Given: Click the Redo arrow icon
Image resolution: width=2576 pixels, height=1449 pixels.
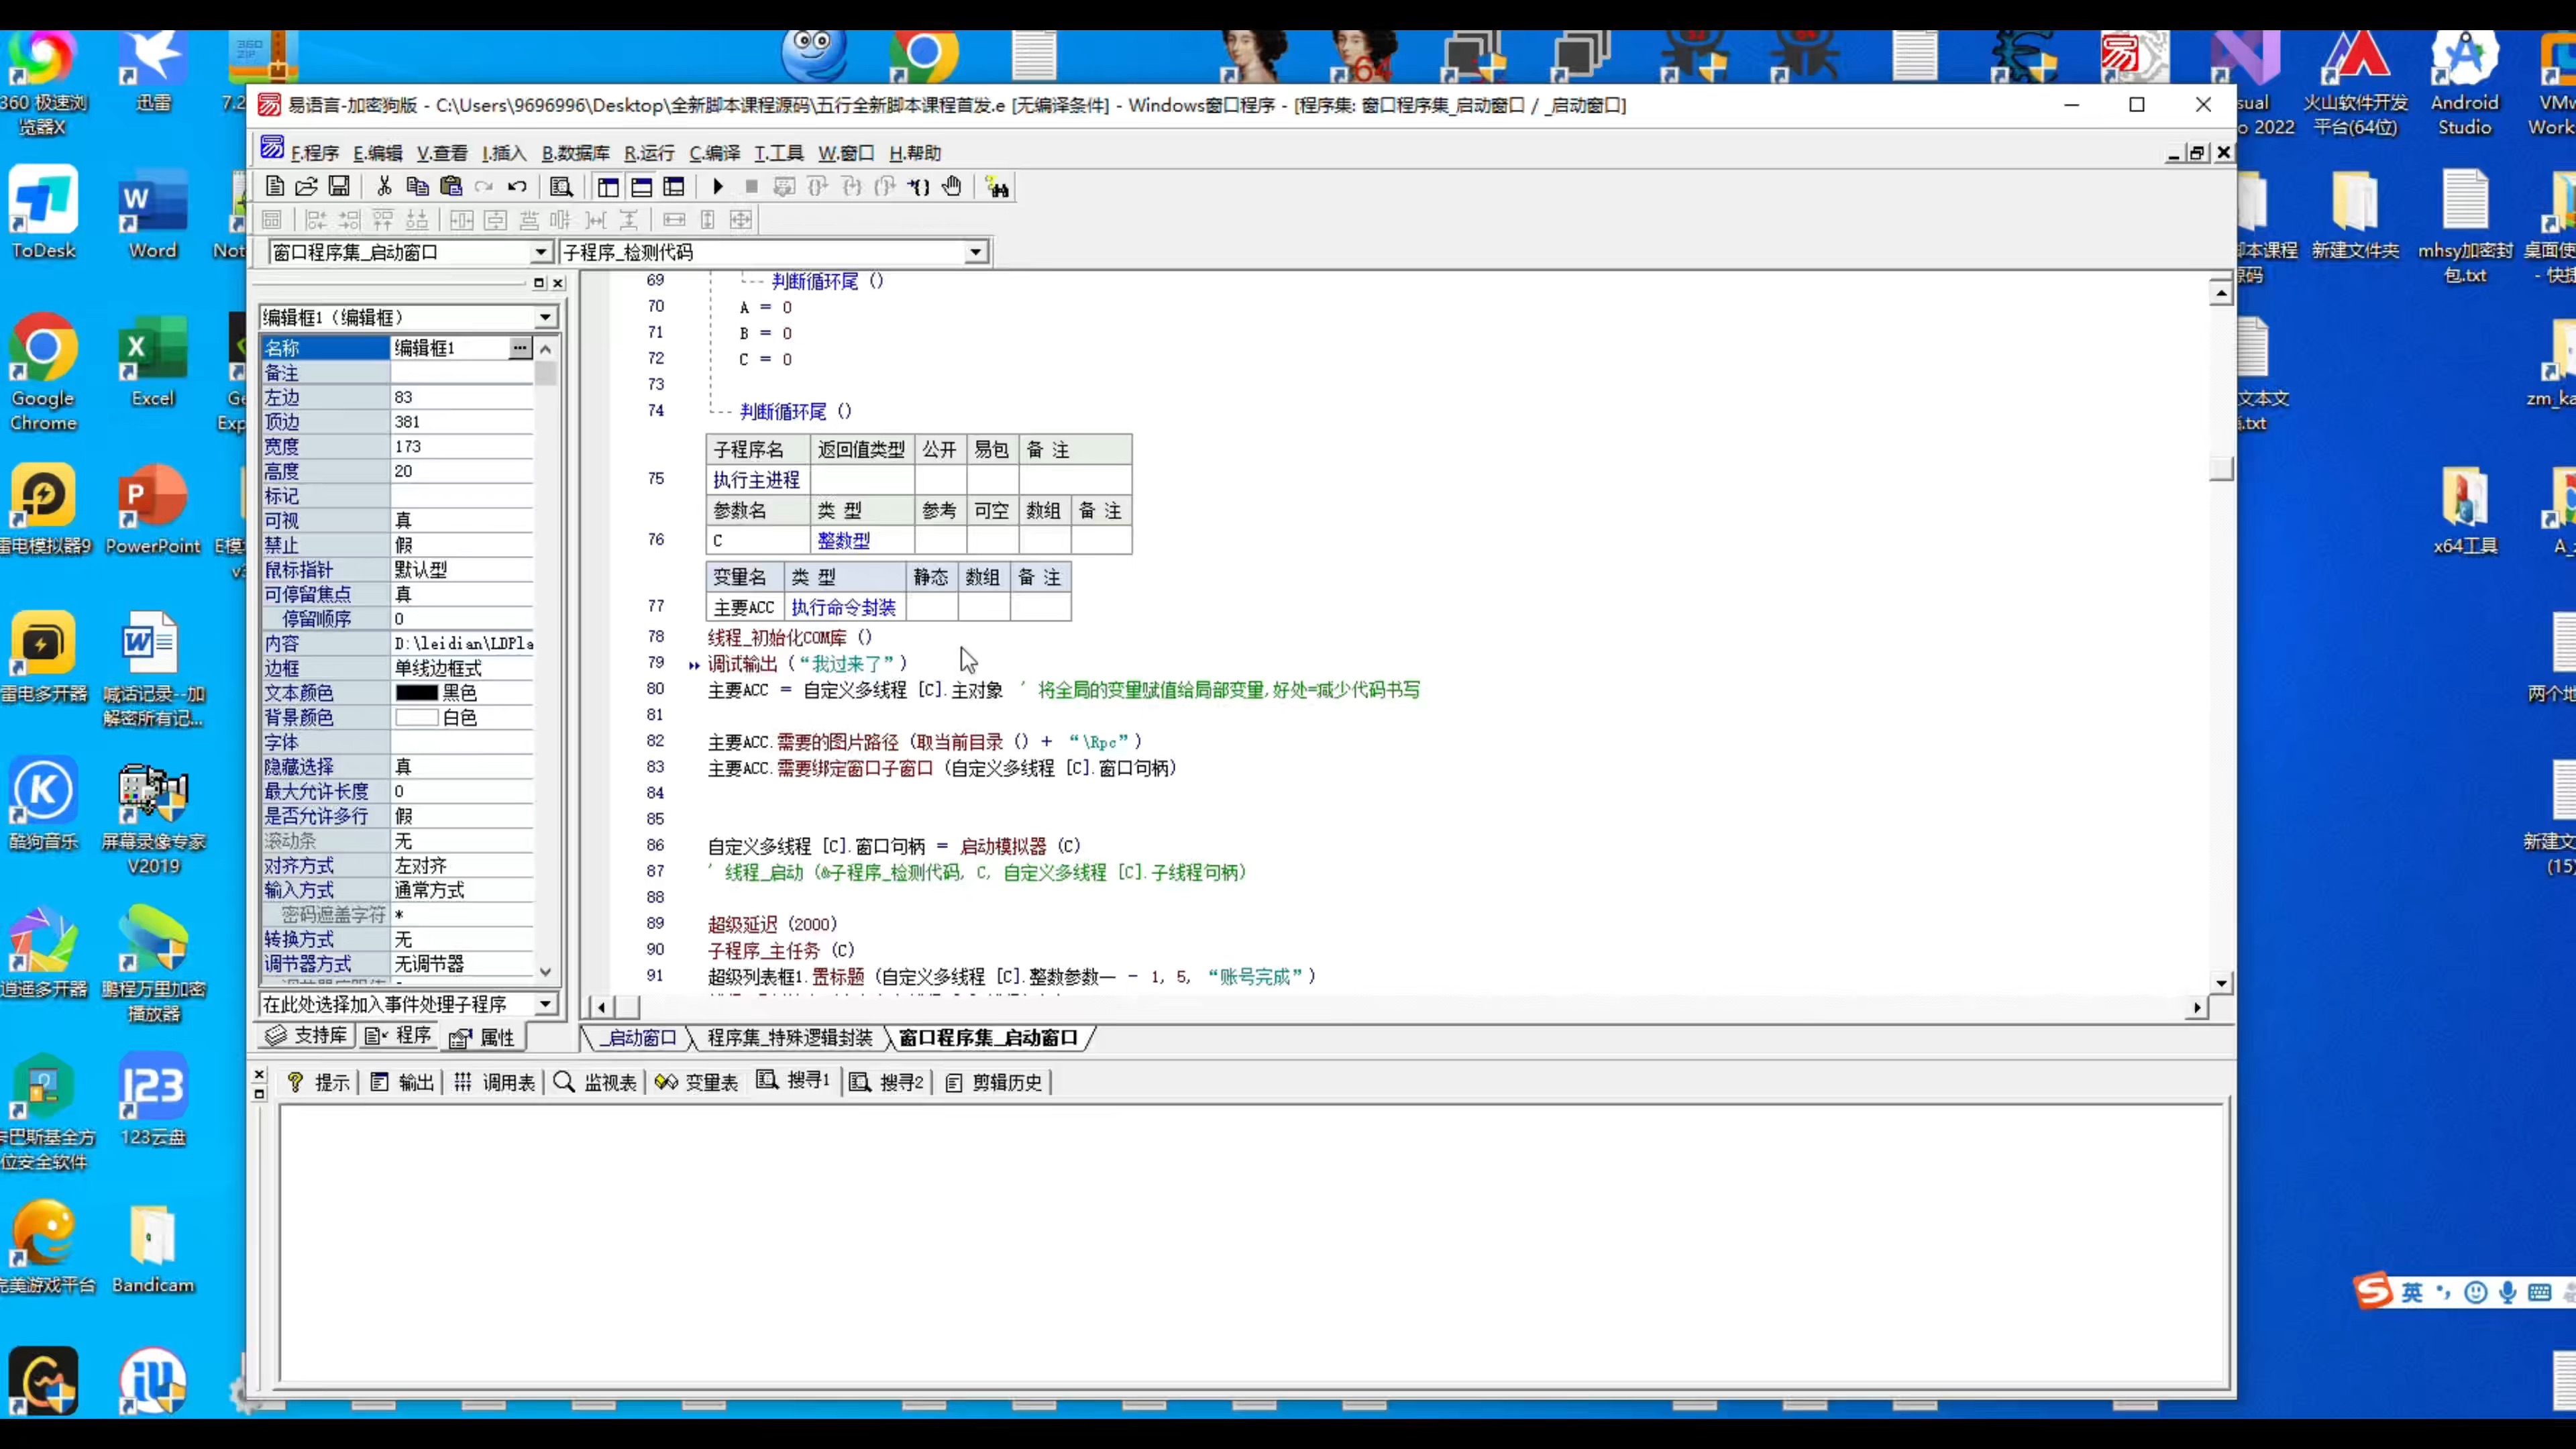Looking at the screenshot, I should 484,186.
